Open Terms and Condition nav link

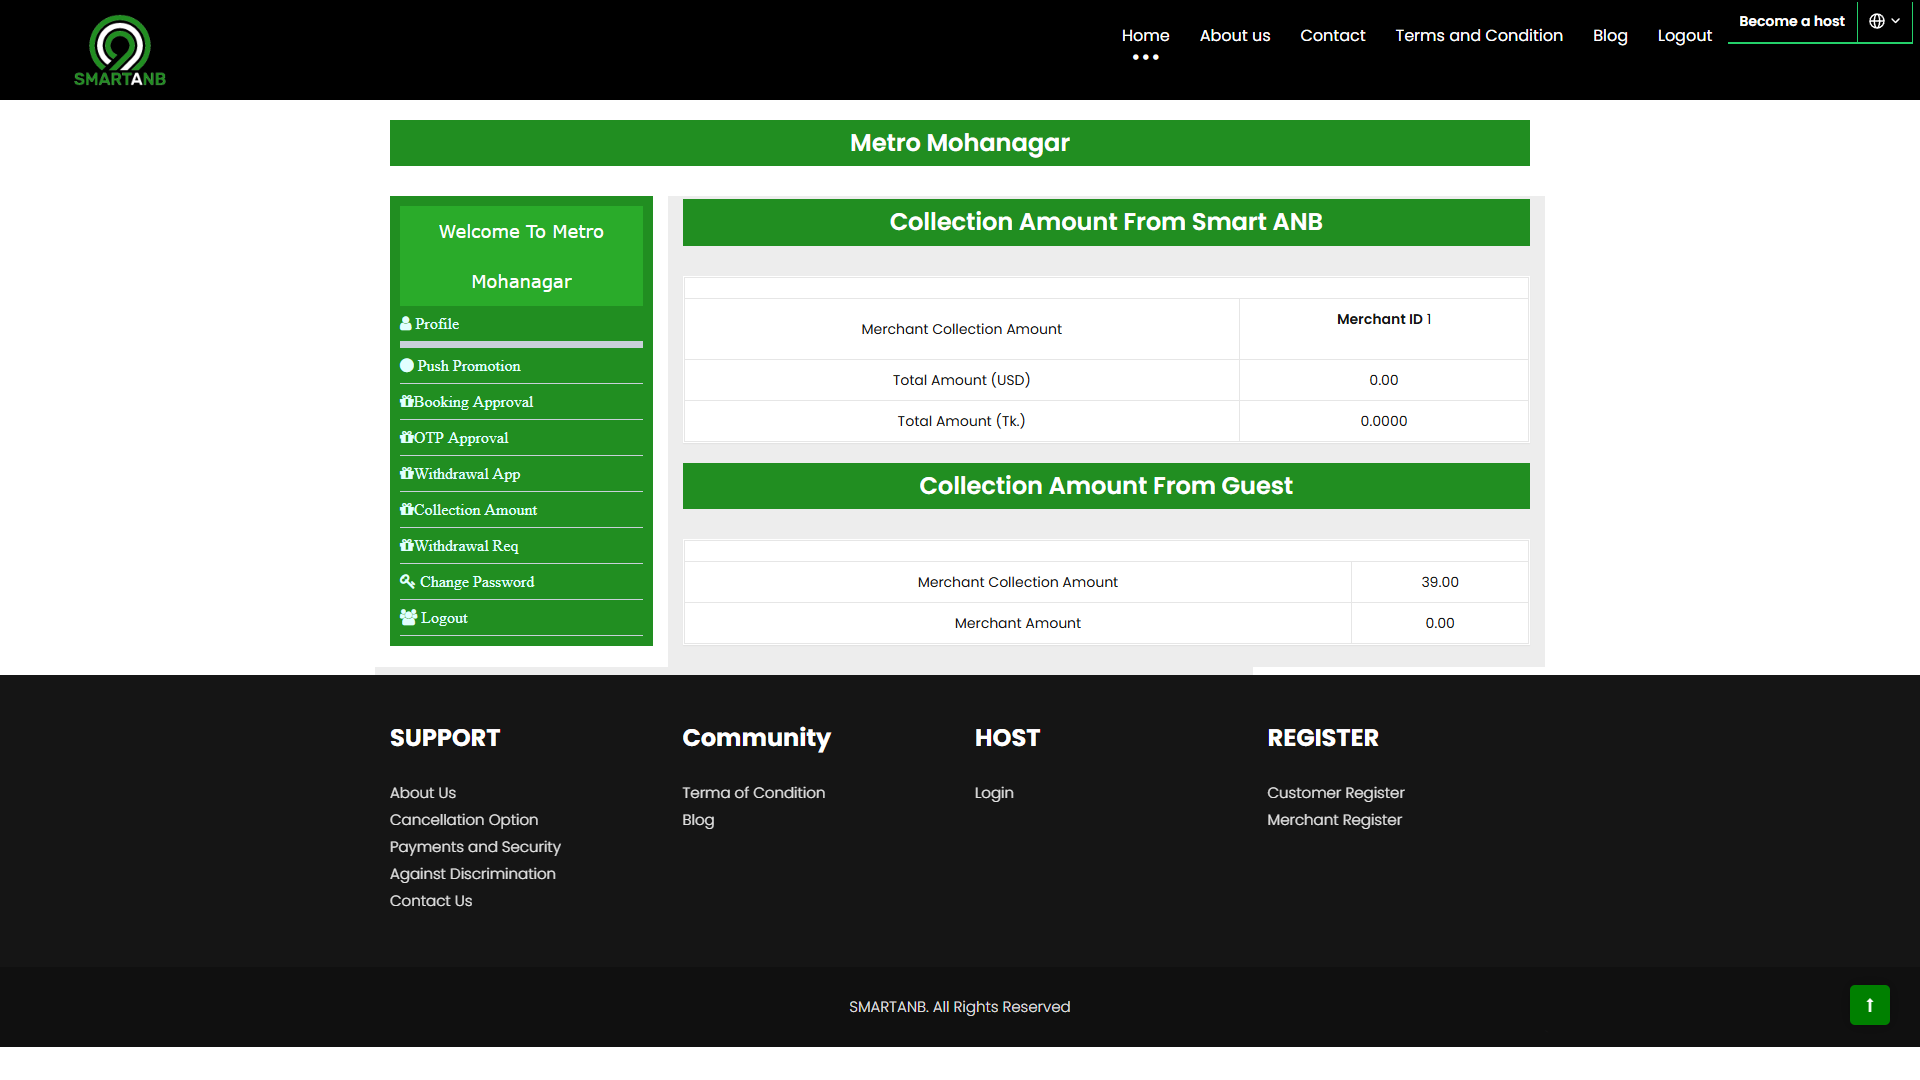click(1479, 36)
